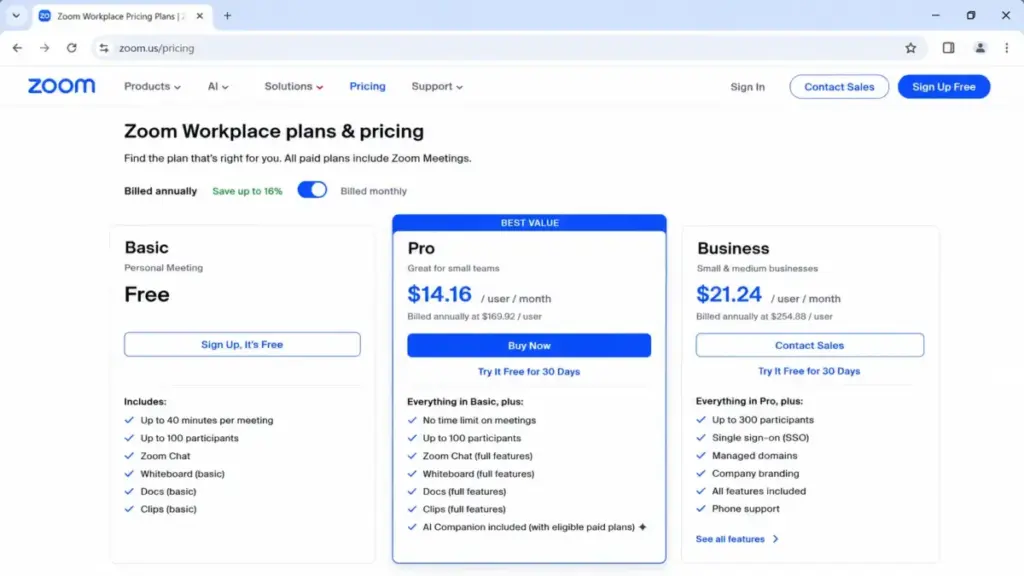Click AI Companion included feature text
The image size is (1024, 576).
[x=528, y=527]
